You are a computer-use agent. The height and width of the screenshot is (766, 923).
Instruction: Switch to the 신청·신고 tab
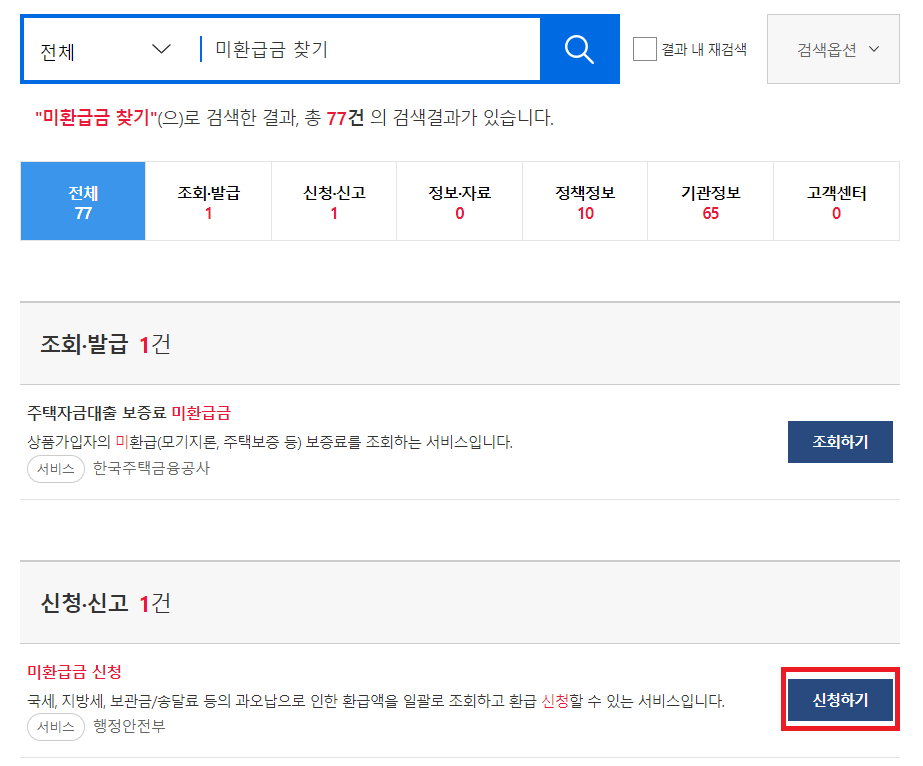(x=333, y=200)
